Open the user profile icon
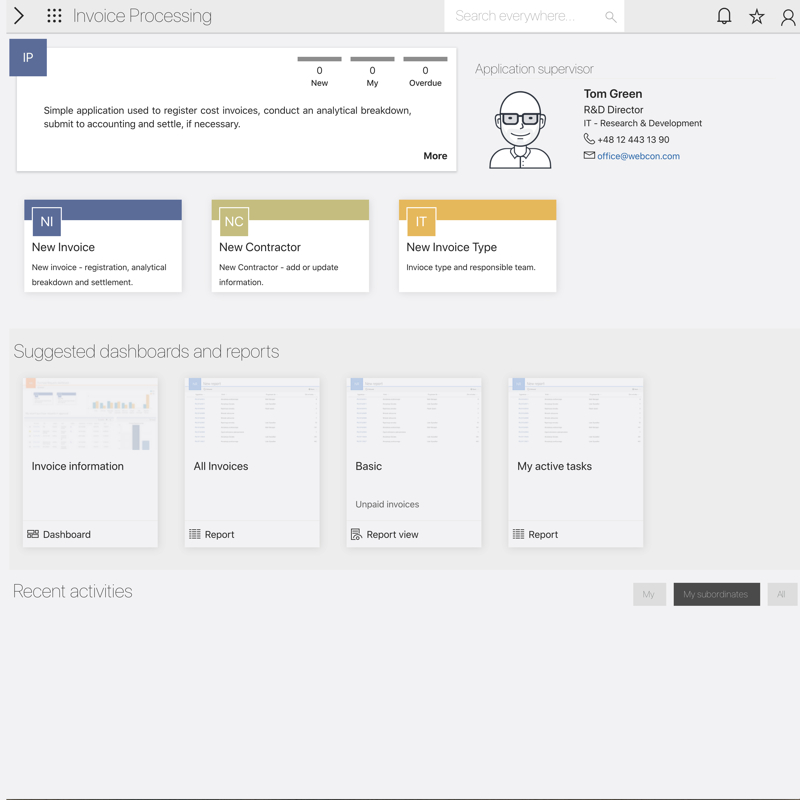 pyautogui.click(x=788, y=16)
